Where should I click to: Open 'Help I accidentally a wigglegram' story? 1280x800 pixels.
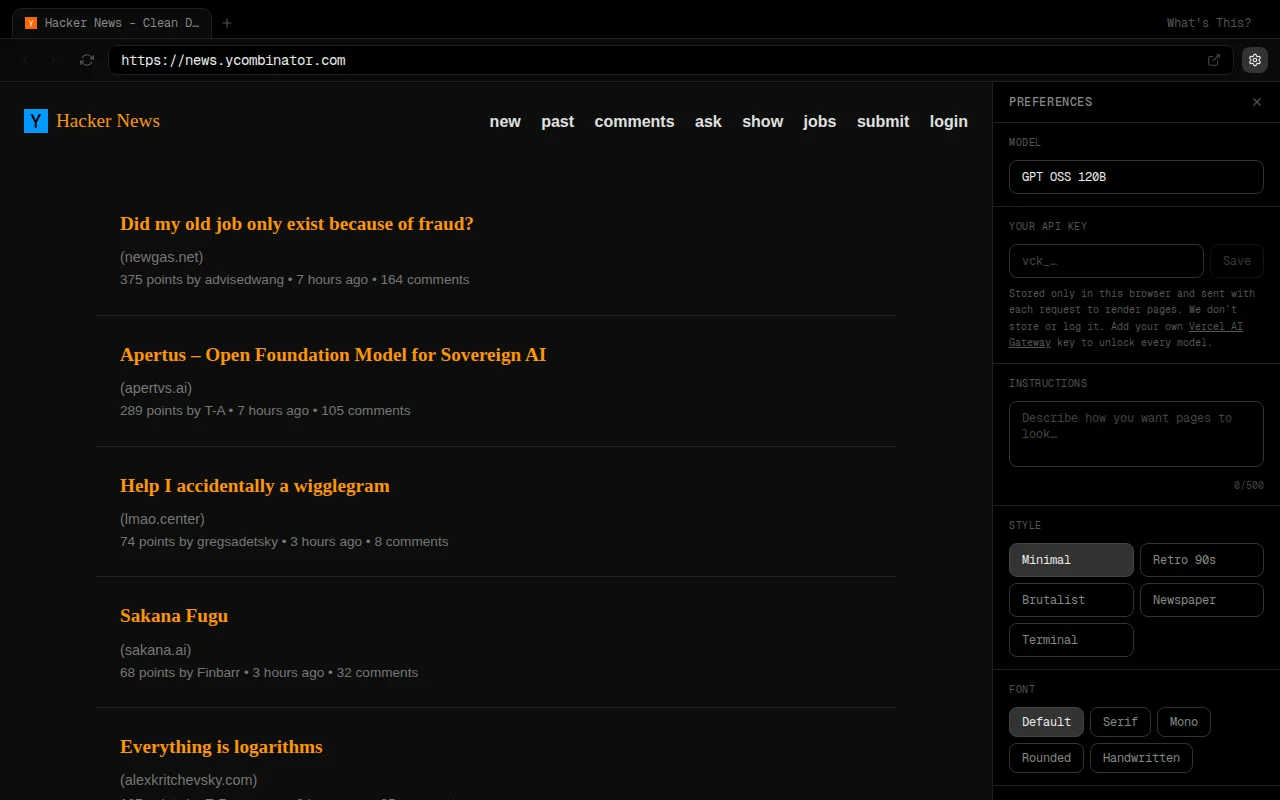pos(255,486)
